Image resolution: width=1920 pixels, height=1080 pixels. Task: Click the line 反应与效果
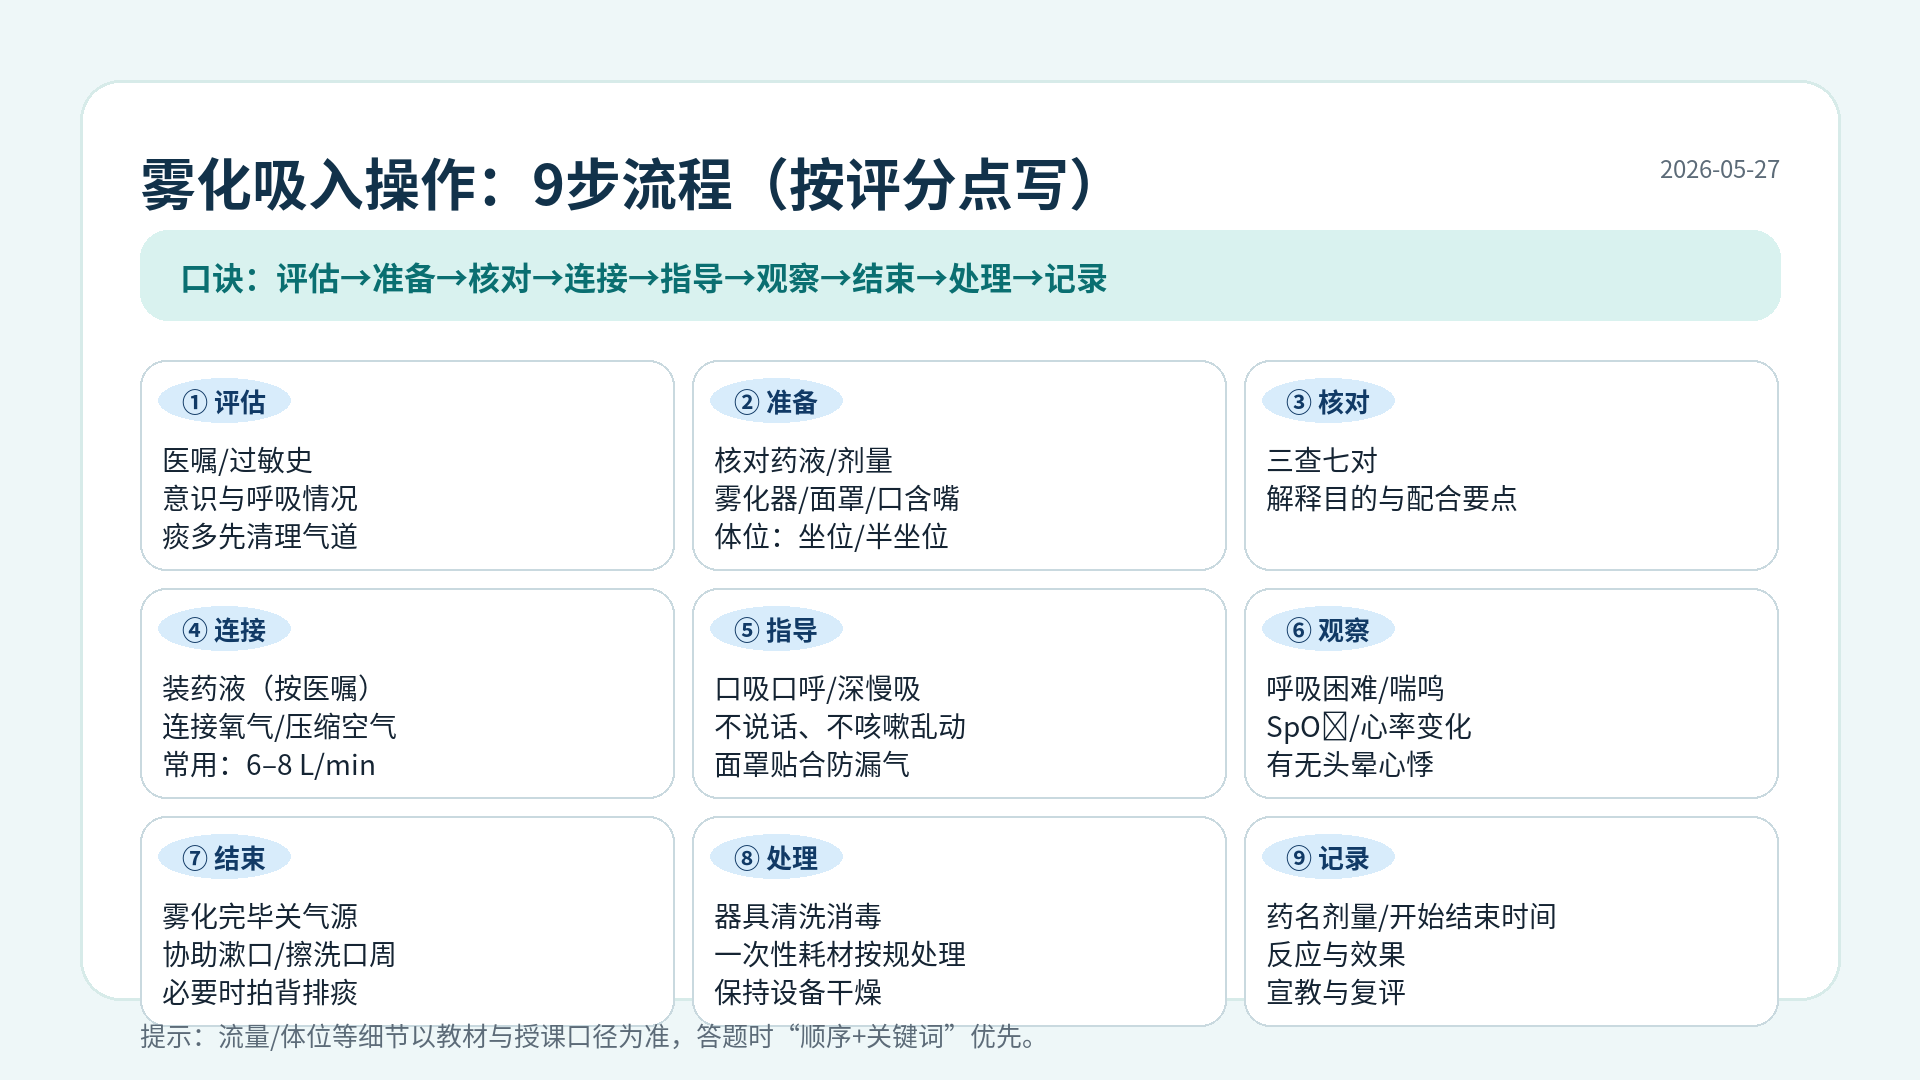[1336, 954]
